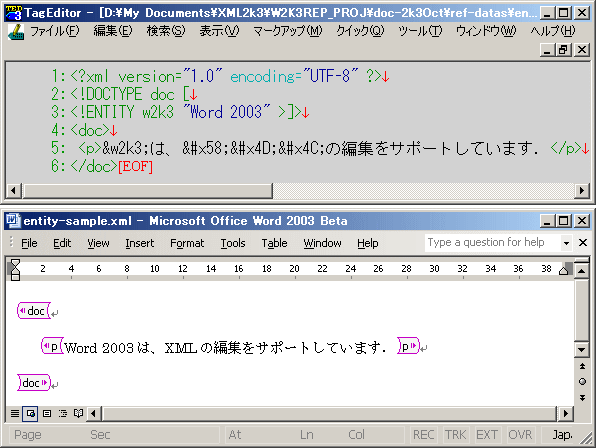This screenshot has width=596, height=448.
Task: Click the Next Page double-arrow button
Action: point(582,398)
